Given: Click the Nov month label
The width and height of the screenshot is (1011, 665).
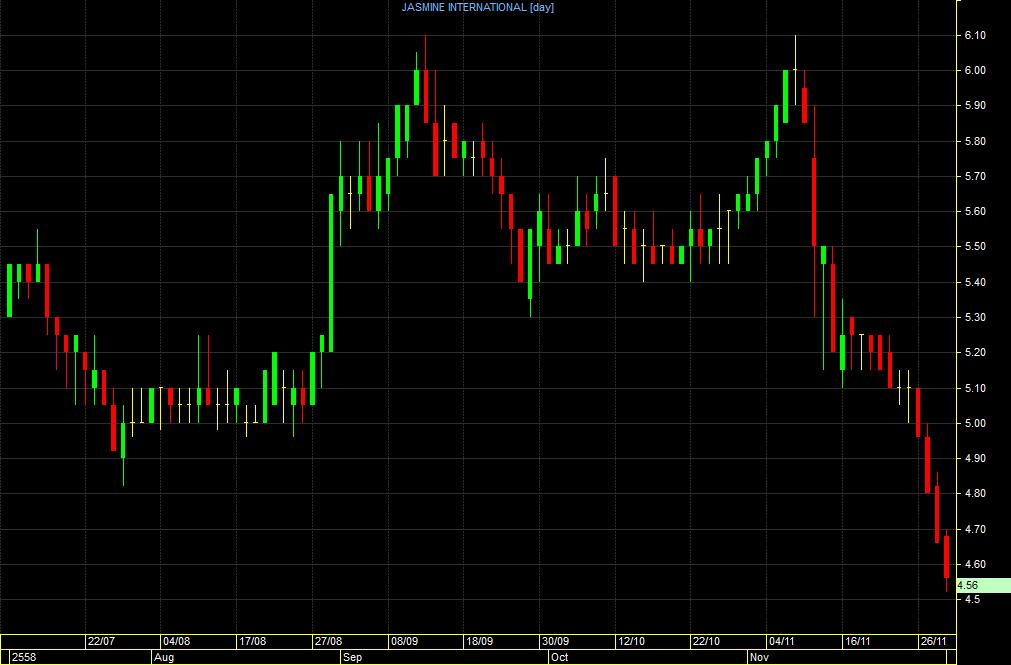Looking at the screenshot, I should [x=760, y=657].
